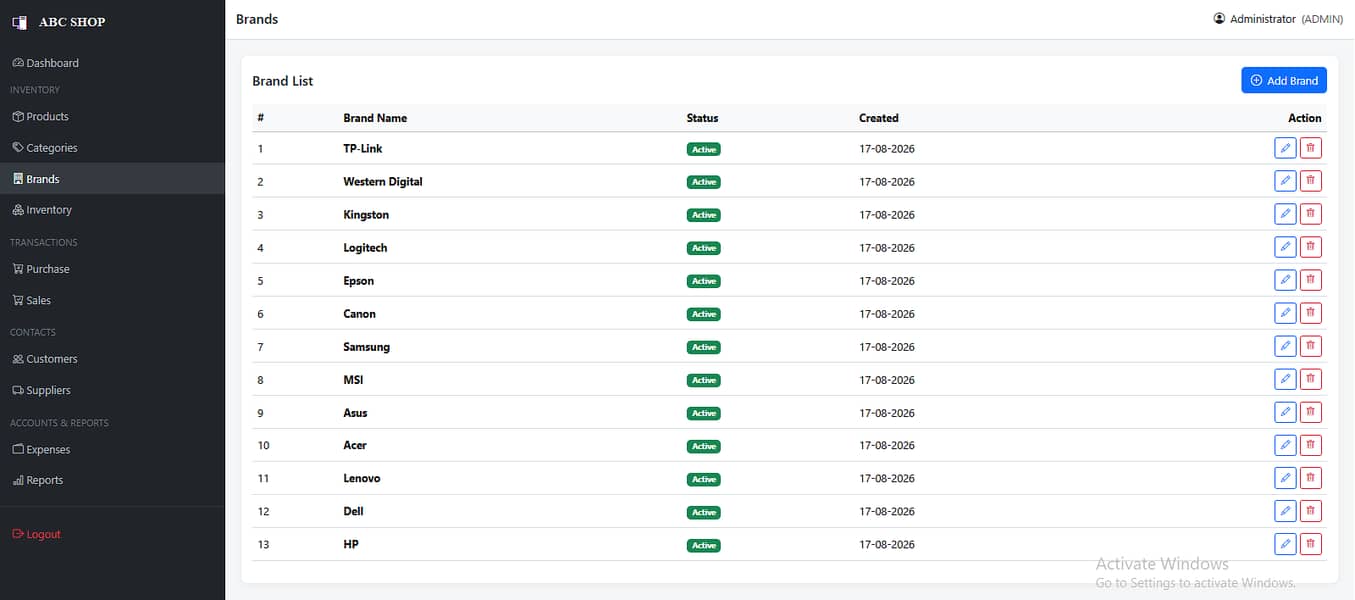This screenshot has width=1355, height=600.
Task: Click the ABC SHOP logo icon
Action: coord(20,22)
